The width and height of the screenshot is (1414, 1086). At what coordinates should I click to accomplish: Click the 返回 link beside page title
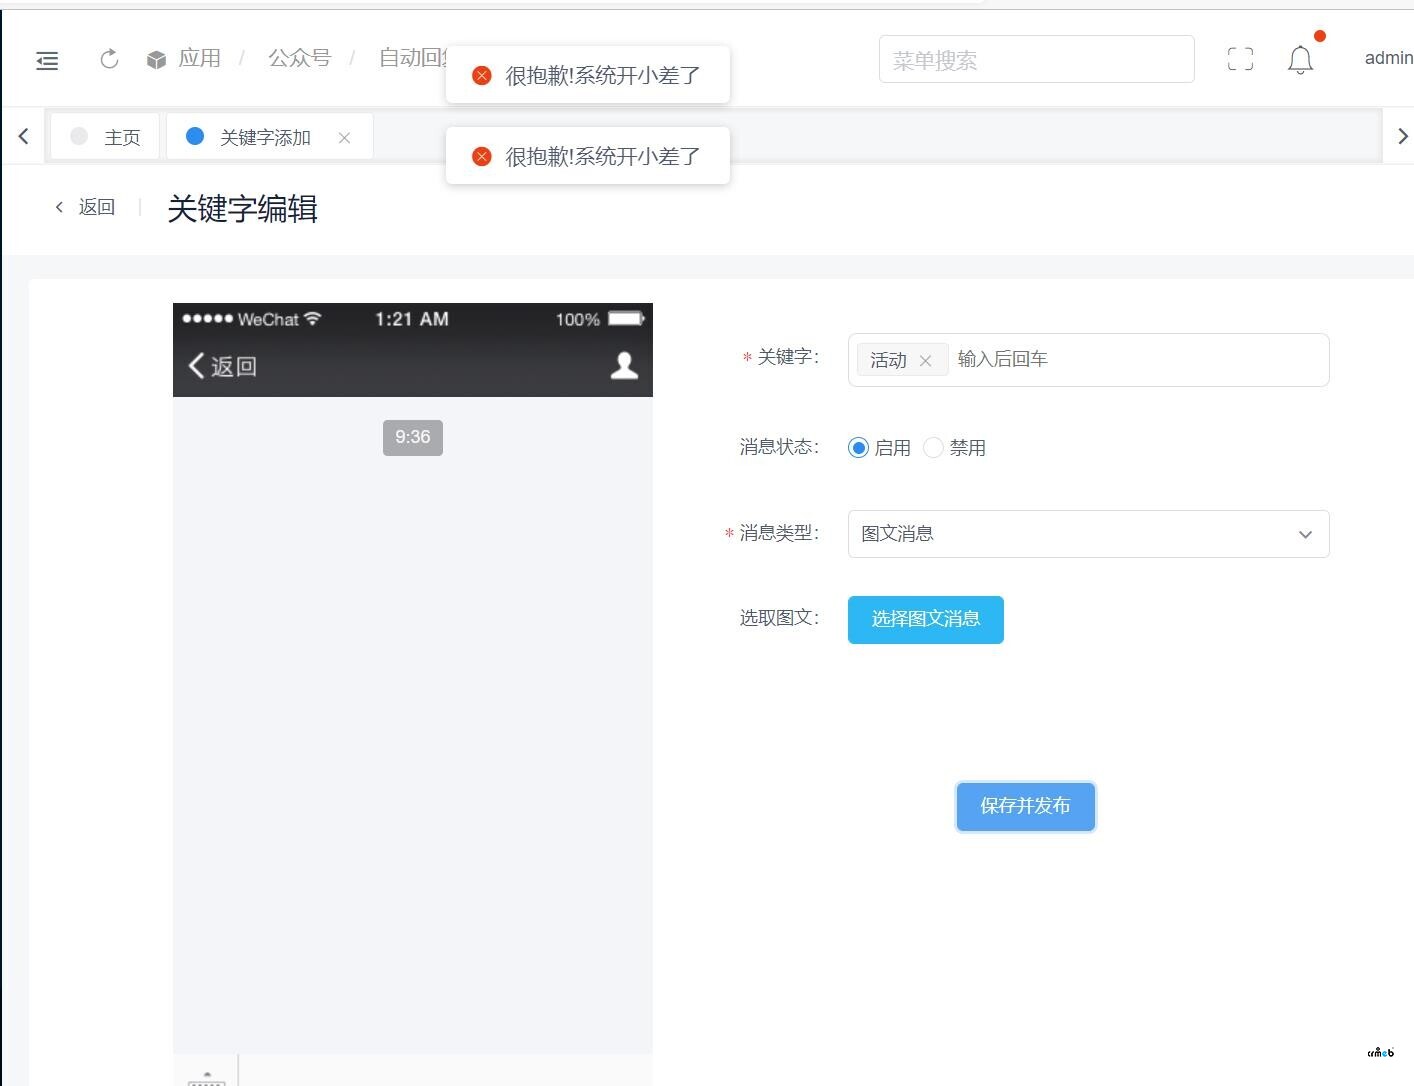pos(86,207)
